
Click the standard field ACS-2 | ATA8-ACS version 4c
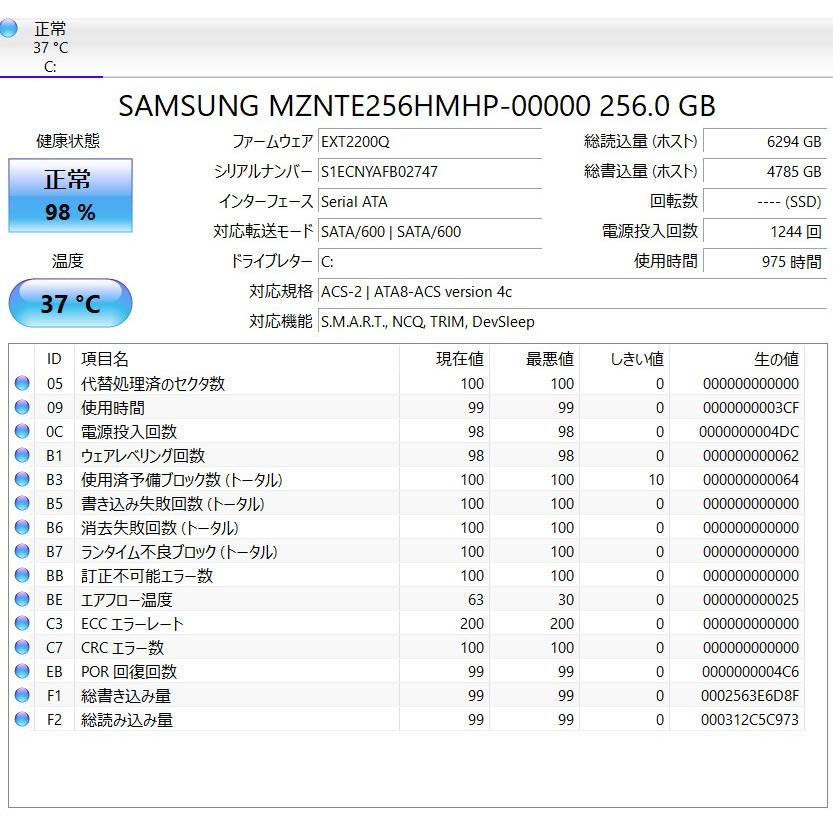coord(572,292)
